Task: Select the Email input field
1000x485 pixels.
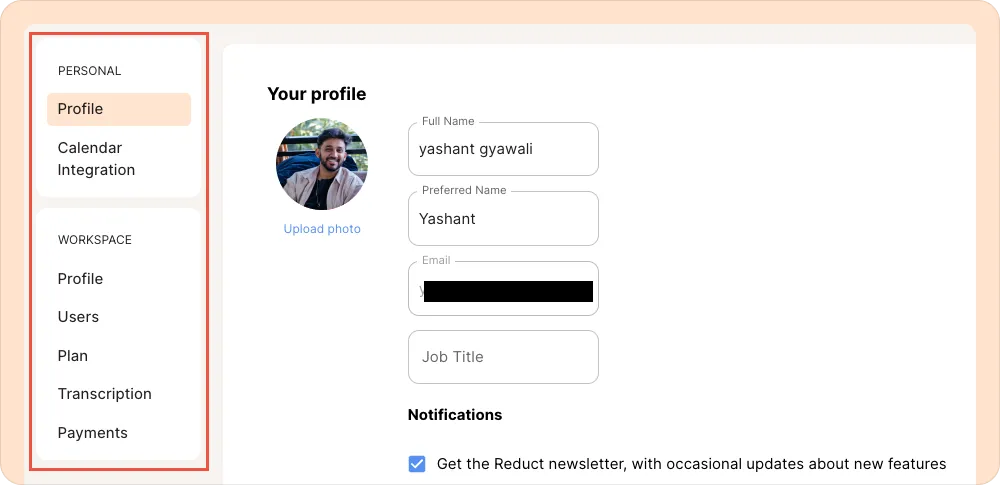Action: point(503,291)
